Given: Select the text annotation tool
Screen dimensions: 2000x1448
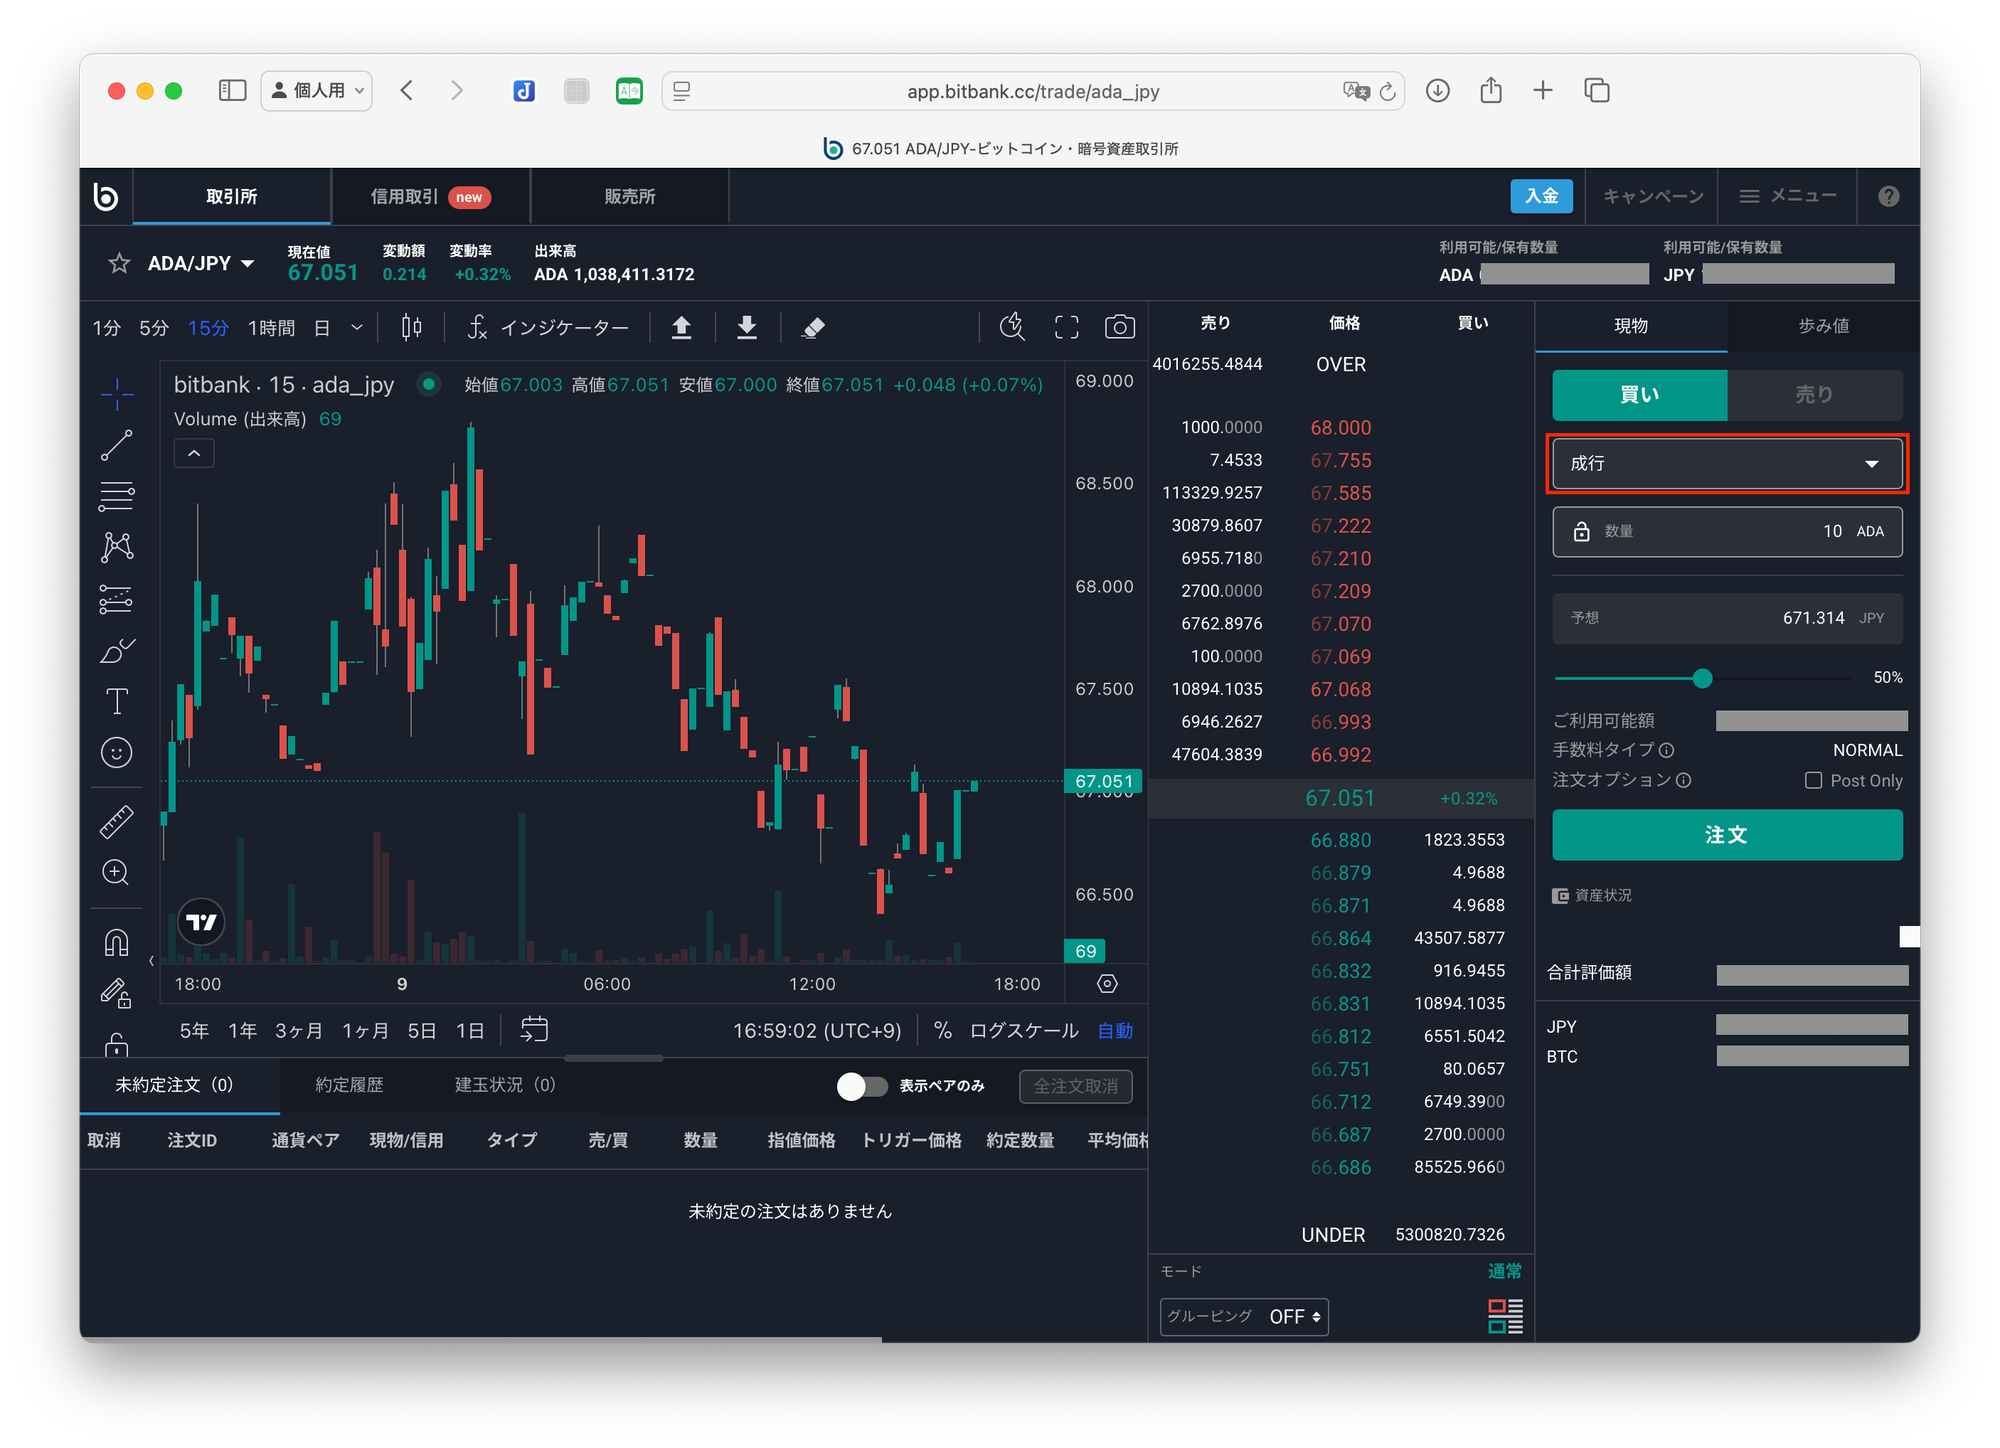Looking at the screenshot, I should 116,701.
